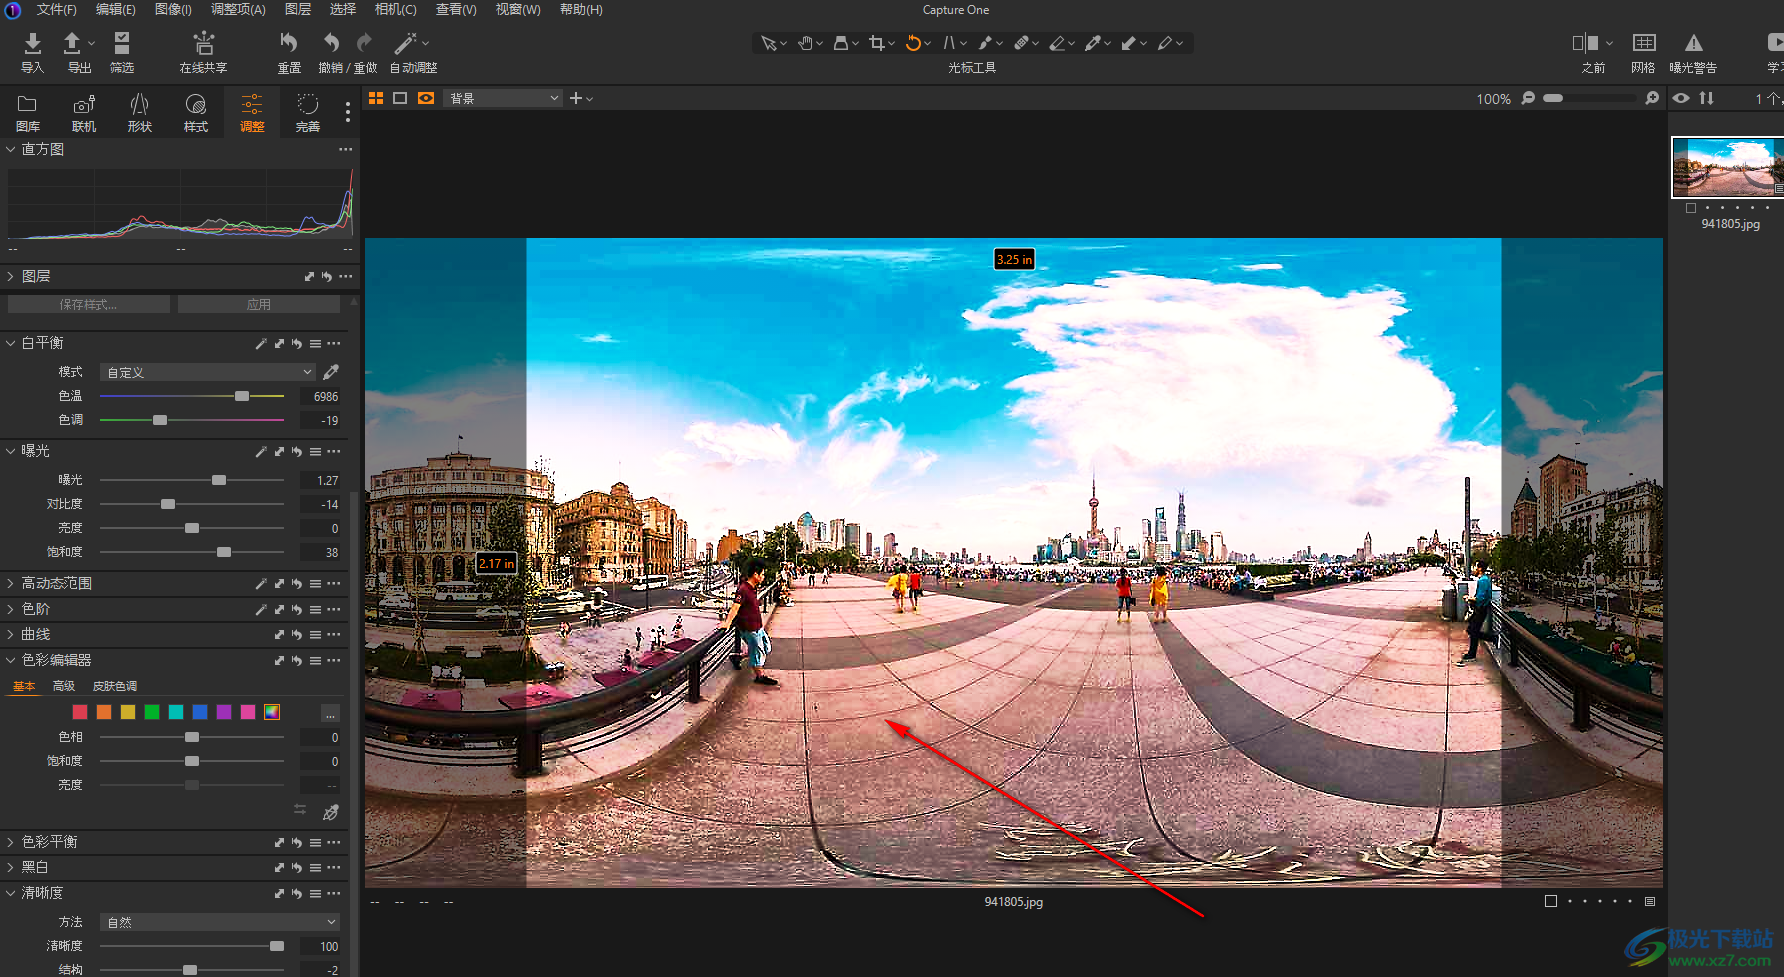Open the 白平衡 模式 dropdown
Viewport: 1784px width, 977px height.
[x=208, y=372]
